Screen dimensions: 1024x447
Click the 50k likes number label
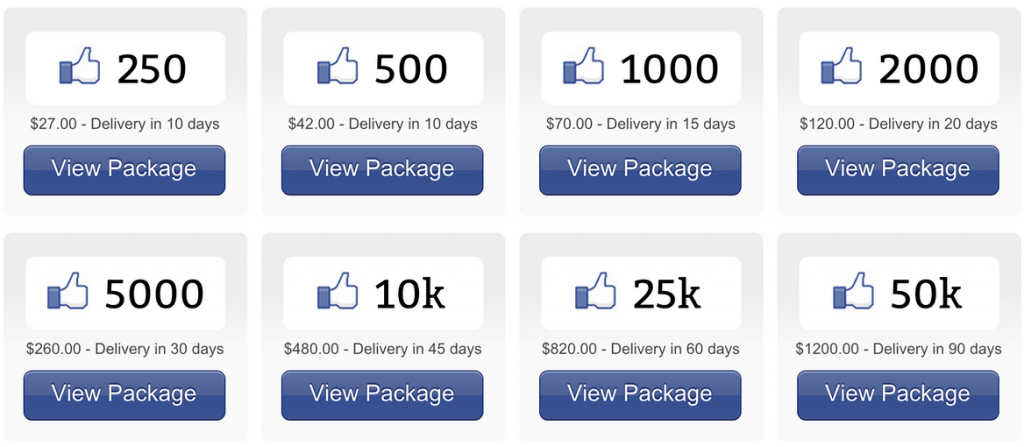926,293
